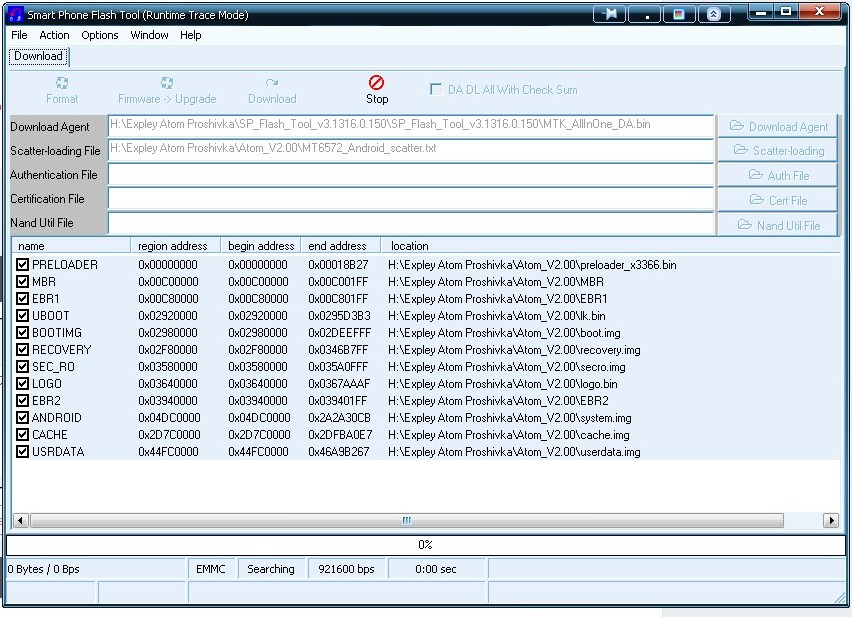Toggle the RECOVERY partition checkbox
The height and width of the screenshot is (617, 852).
click(x=23, y=350)
